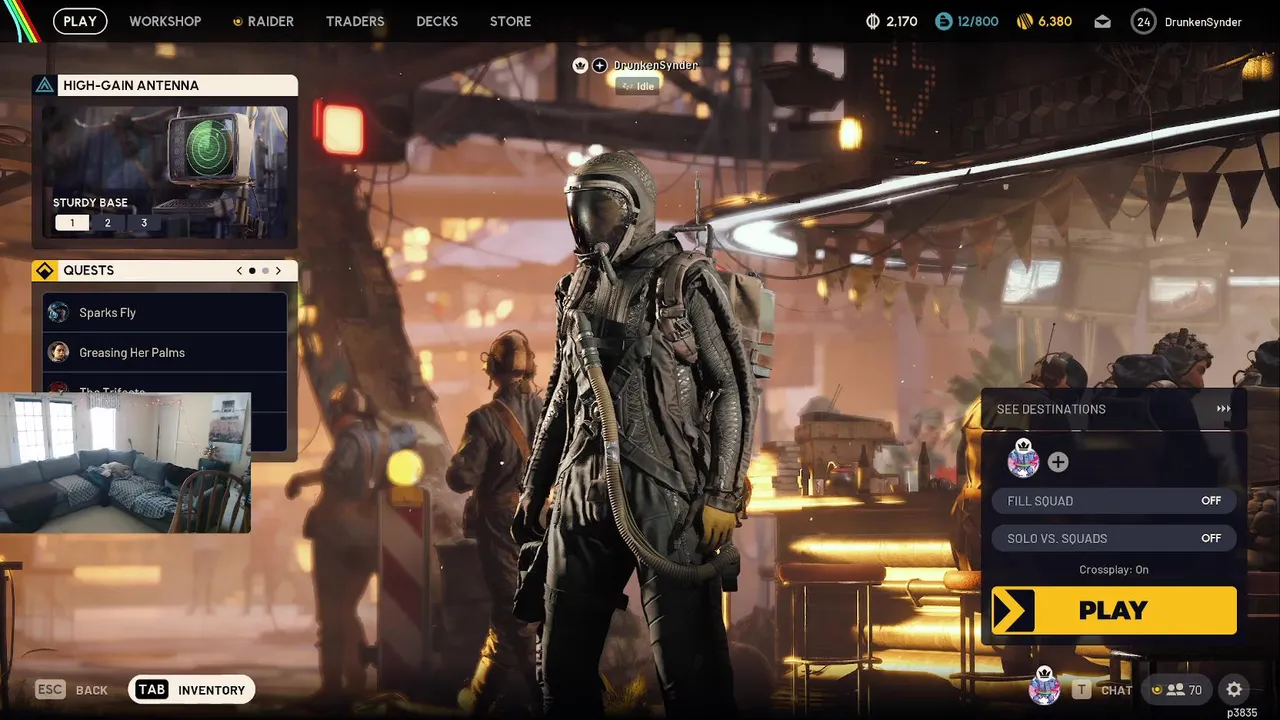Click the High-Gain Antenna triangle icon
Screen dimensions: 1280x720
44,85
